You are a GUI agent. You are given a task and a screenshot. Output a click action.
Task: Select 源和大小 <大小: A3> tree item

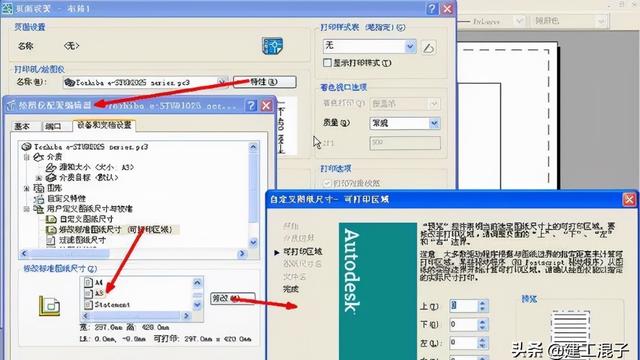(90, 167)
